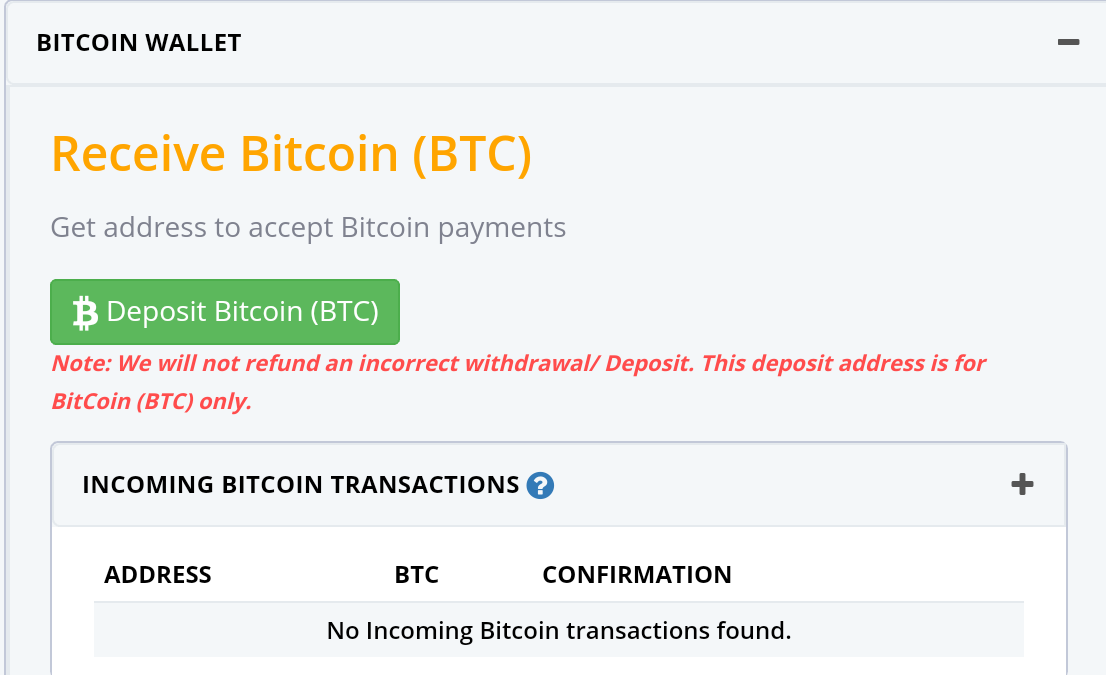Click the red 'Note:' label
This screenshot has width=1106, height=675.
[x=77, y=363]
